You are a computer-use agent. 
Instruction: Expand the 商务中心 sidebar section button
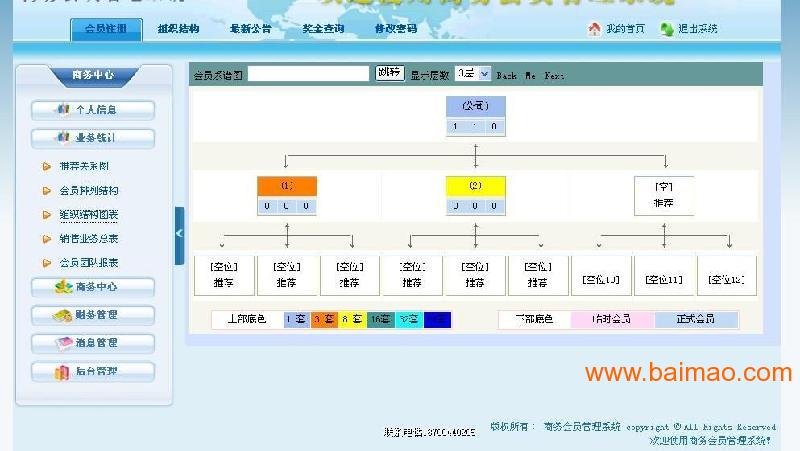pos(93,287)
